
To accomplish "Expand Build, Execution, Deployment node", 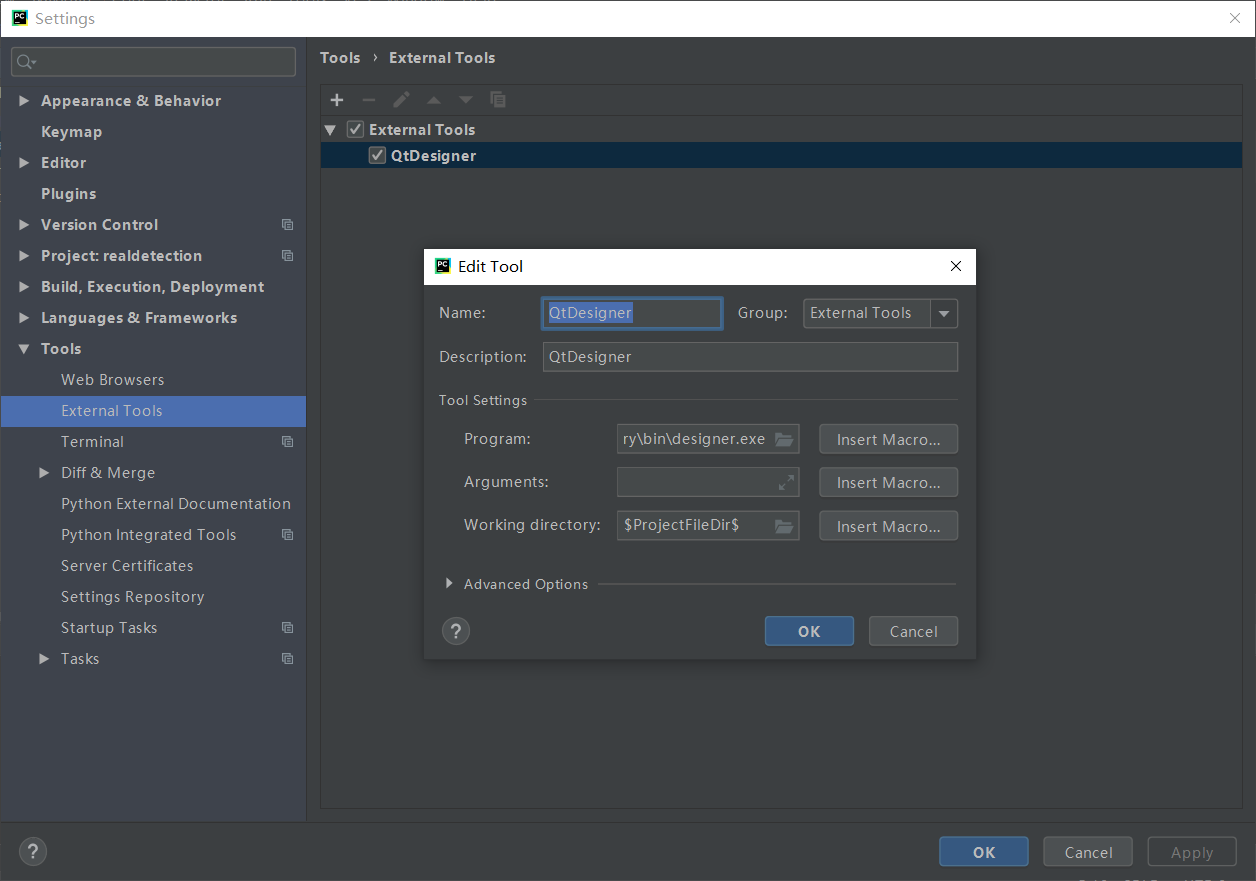I will 24,287.
